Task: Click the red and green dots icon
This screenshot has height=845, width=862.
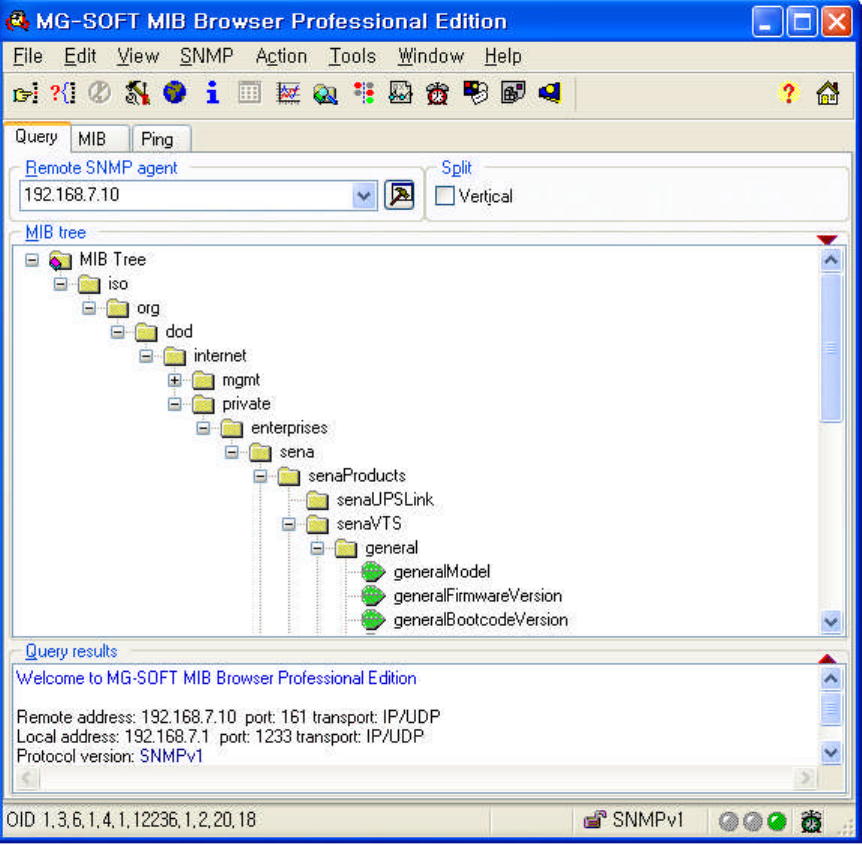Action: click(364, 93)
